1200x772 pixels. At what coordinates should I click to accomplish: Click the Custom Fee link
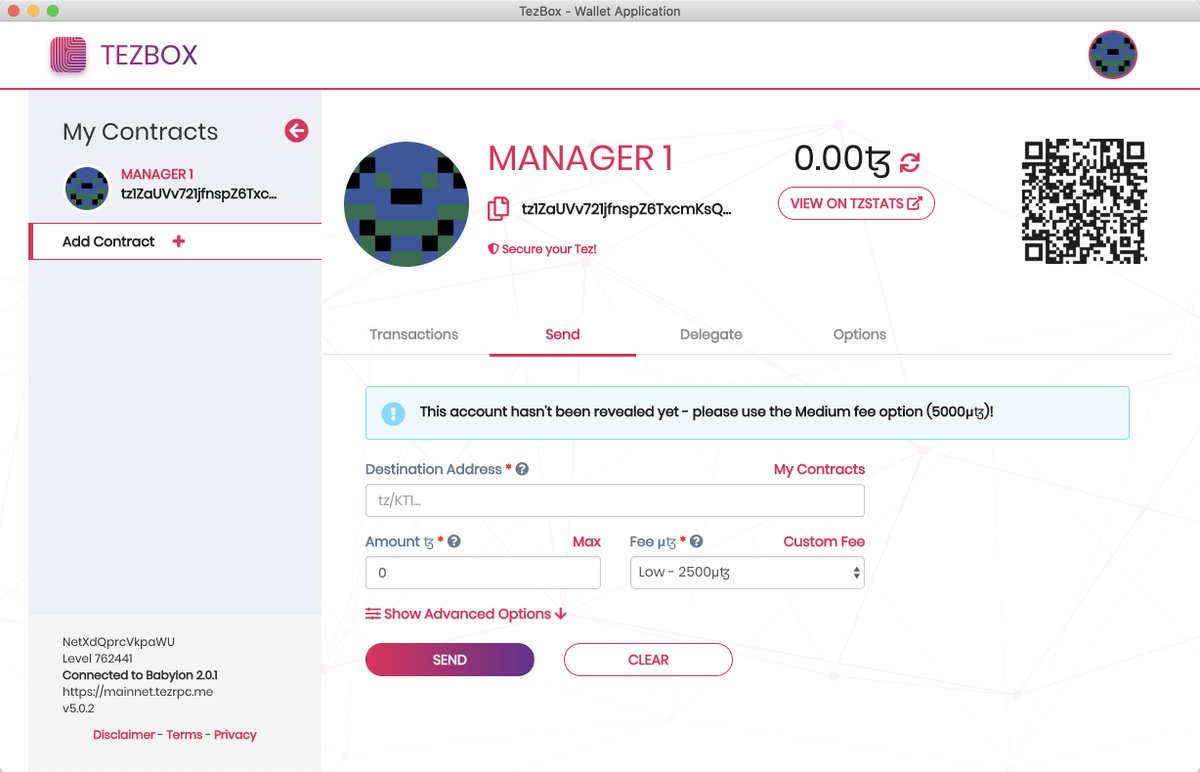pos(824,541)
